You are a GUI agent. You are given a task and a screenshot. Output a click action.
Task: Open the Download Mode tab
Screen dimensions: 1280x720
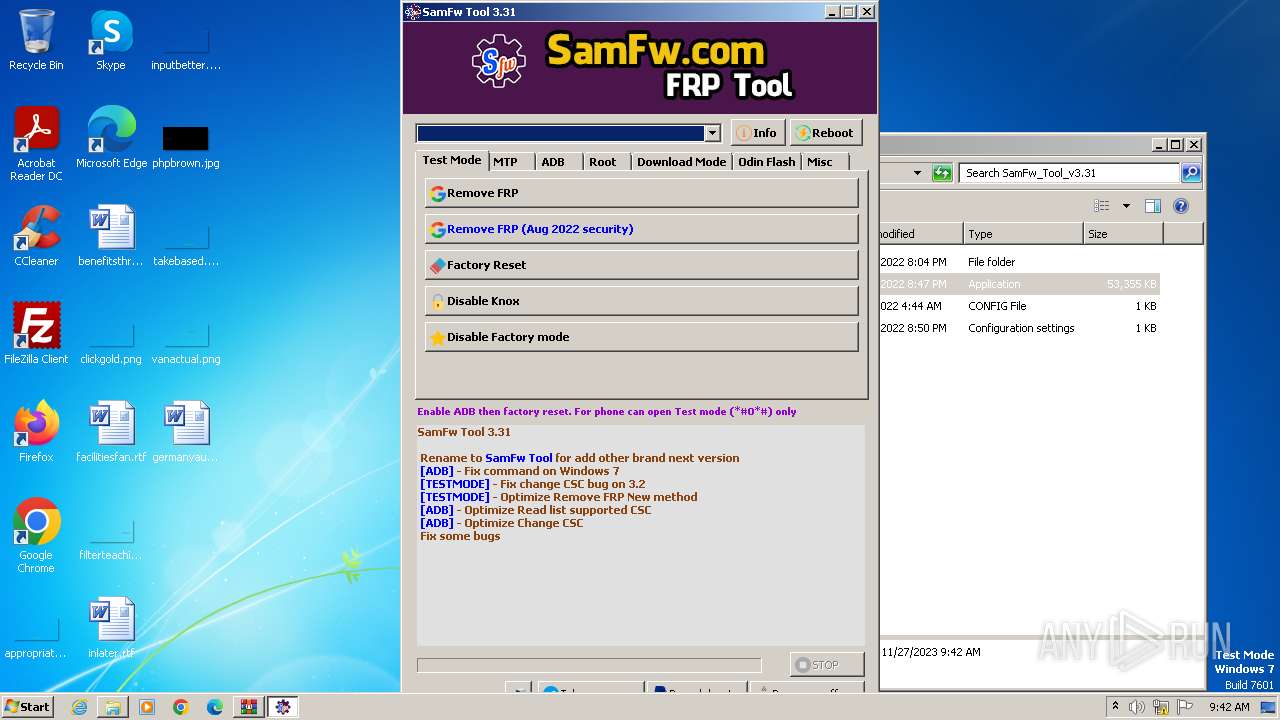tap(681, 162)
